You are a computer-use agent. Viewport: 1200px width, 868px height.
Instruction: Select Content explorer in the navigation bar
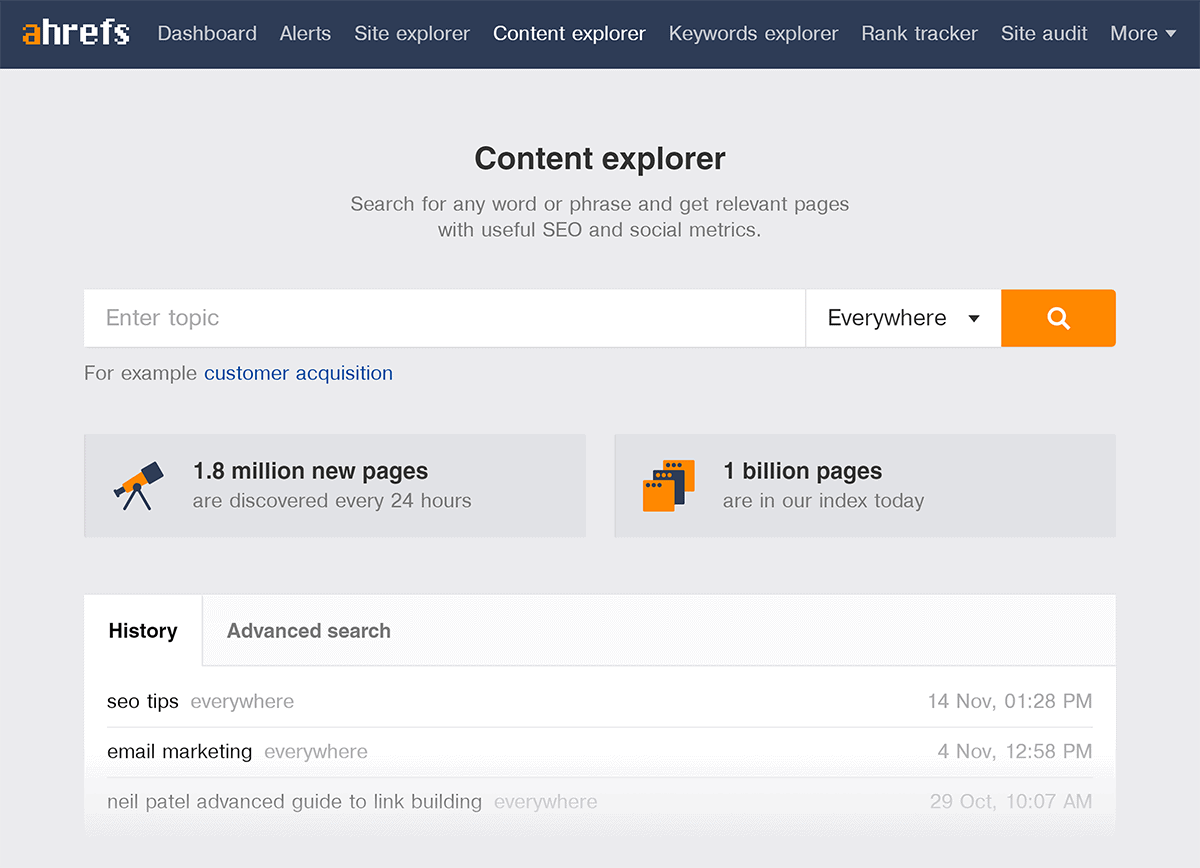(x=569, y=33)
